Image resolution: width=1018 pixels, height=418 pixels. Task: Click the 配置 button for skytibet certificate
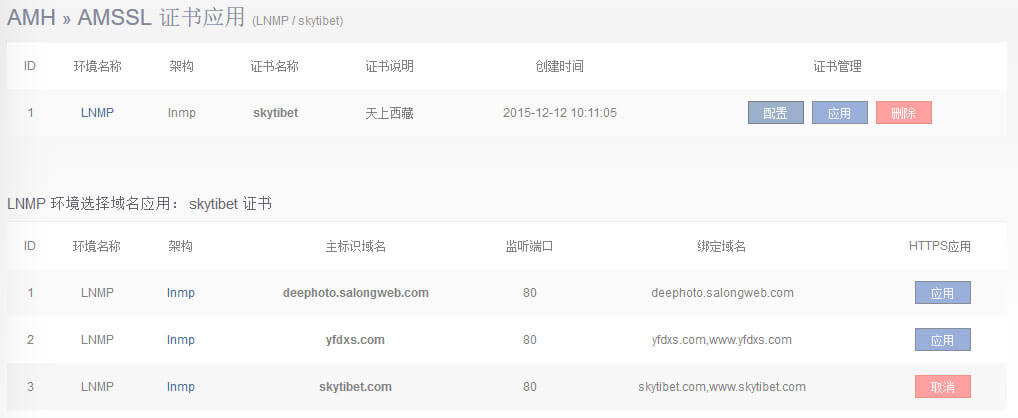(775, 113)
